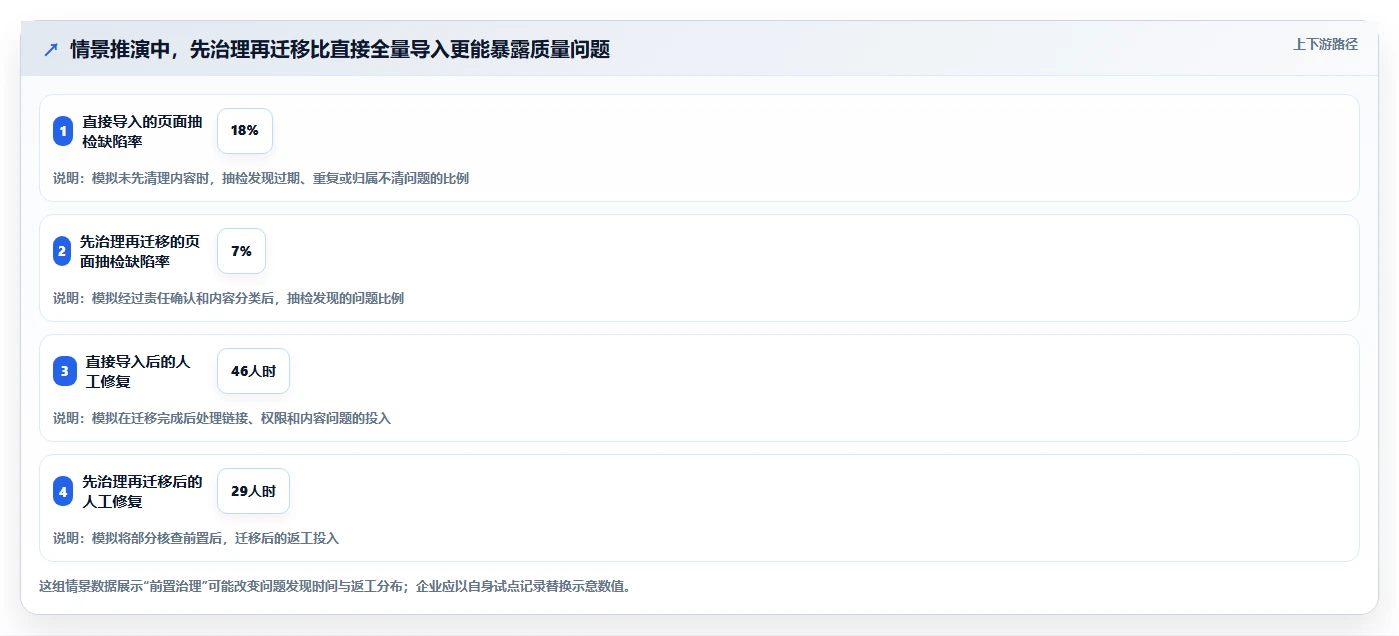Screen dimensions: 1399x636
Task: Click number badge 3 for 直接导入后的人工修复
Action: (64, 371)
